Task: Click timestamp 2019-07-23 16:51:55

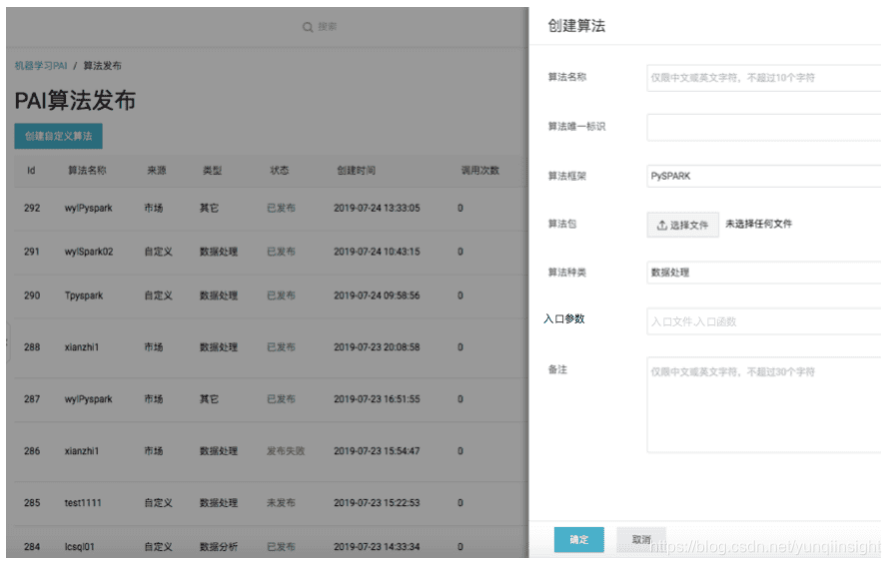Action: (377, 399)
